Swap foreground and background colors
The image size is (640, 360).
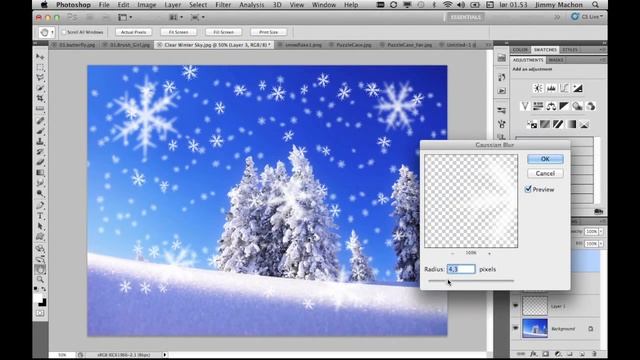pyautogui.click(x=44, y=289)
